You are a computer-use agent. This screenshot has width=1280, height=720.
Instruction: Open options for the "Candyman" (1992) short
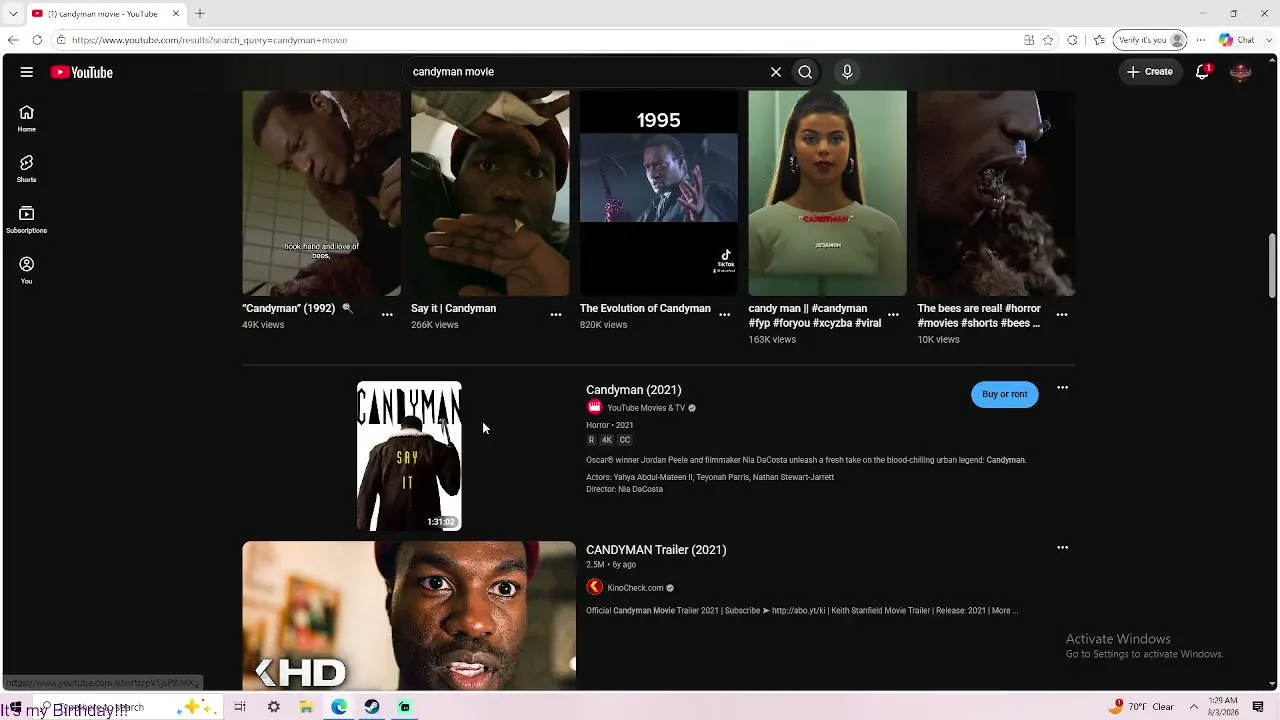(x=387, y=315)
